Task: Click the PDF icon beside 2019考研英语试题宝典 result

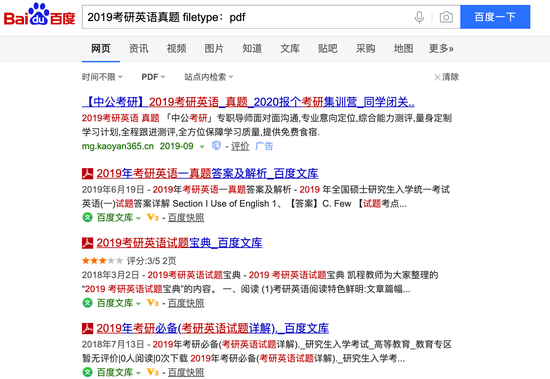Action: (87, 243)
